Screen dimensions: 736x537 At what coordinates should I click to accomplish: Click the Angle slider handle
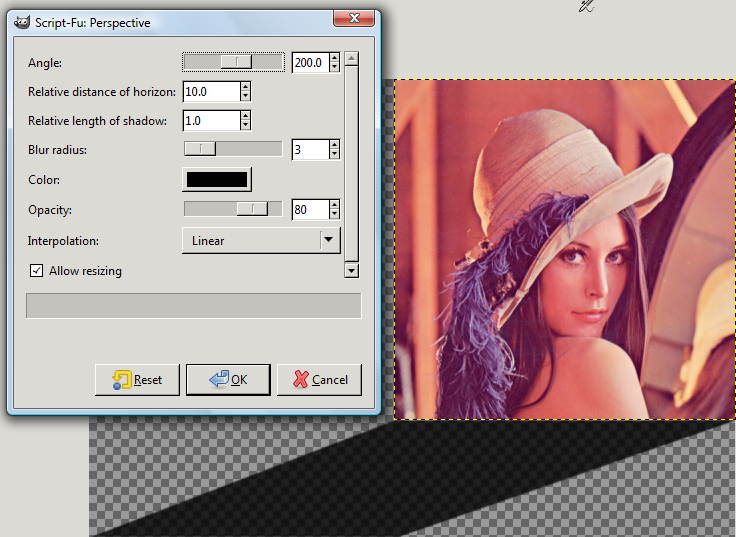click(236, 62)
